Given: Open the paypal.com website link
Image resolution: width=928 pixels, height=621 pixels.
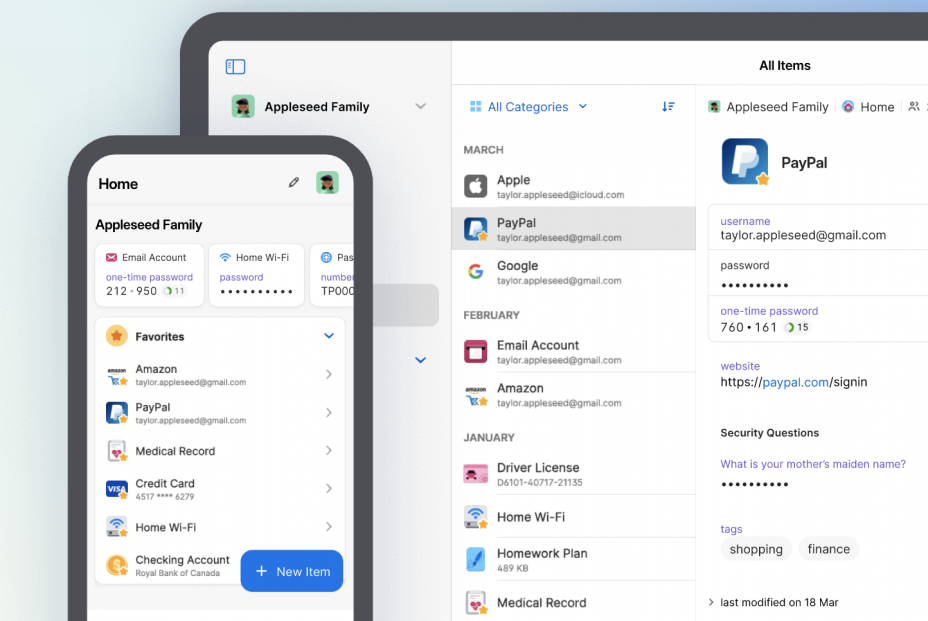Looking at the screenshot, I should click(x=794, y=382).
